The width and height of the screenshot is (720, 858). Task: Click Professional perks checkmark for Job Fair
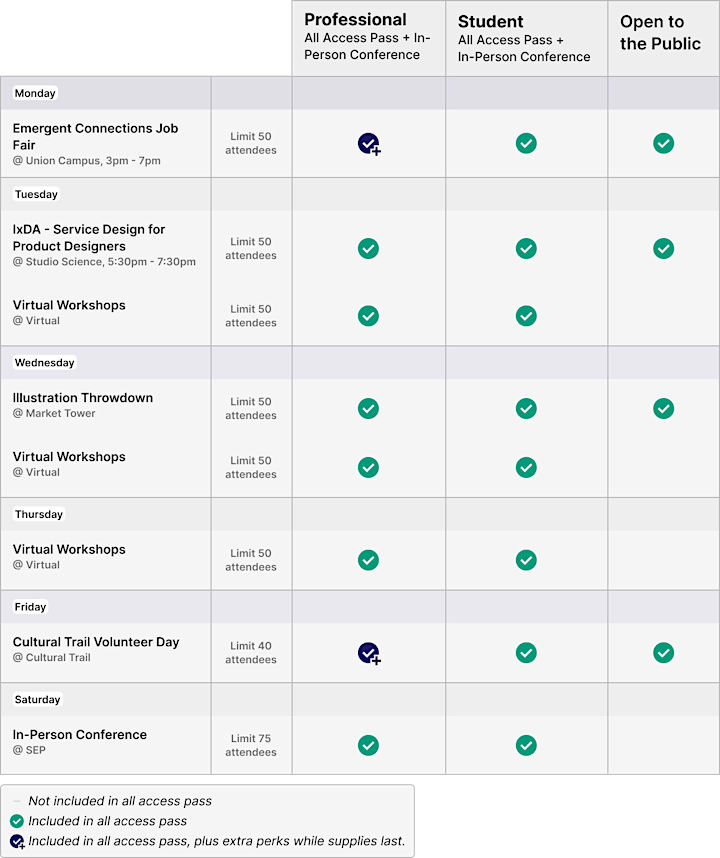click(x=369, y=144)
